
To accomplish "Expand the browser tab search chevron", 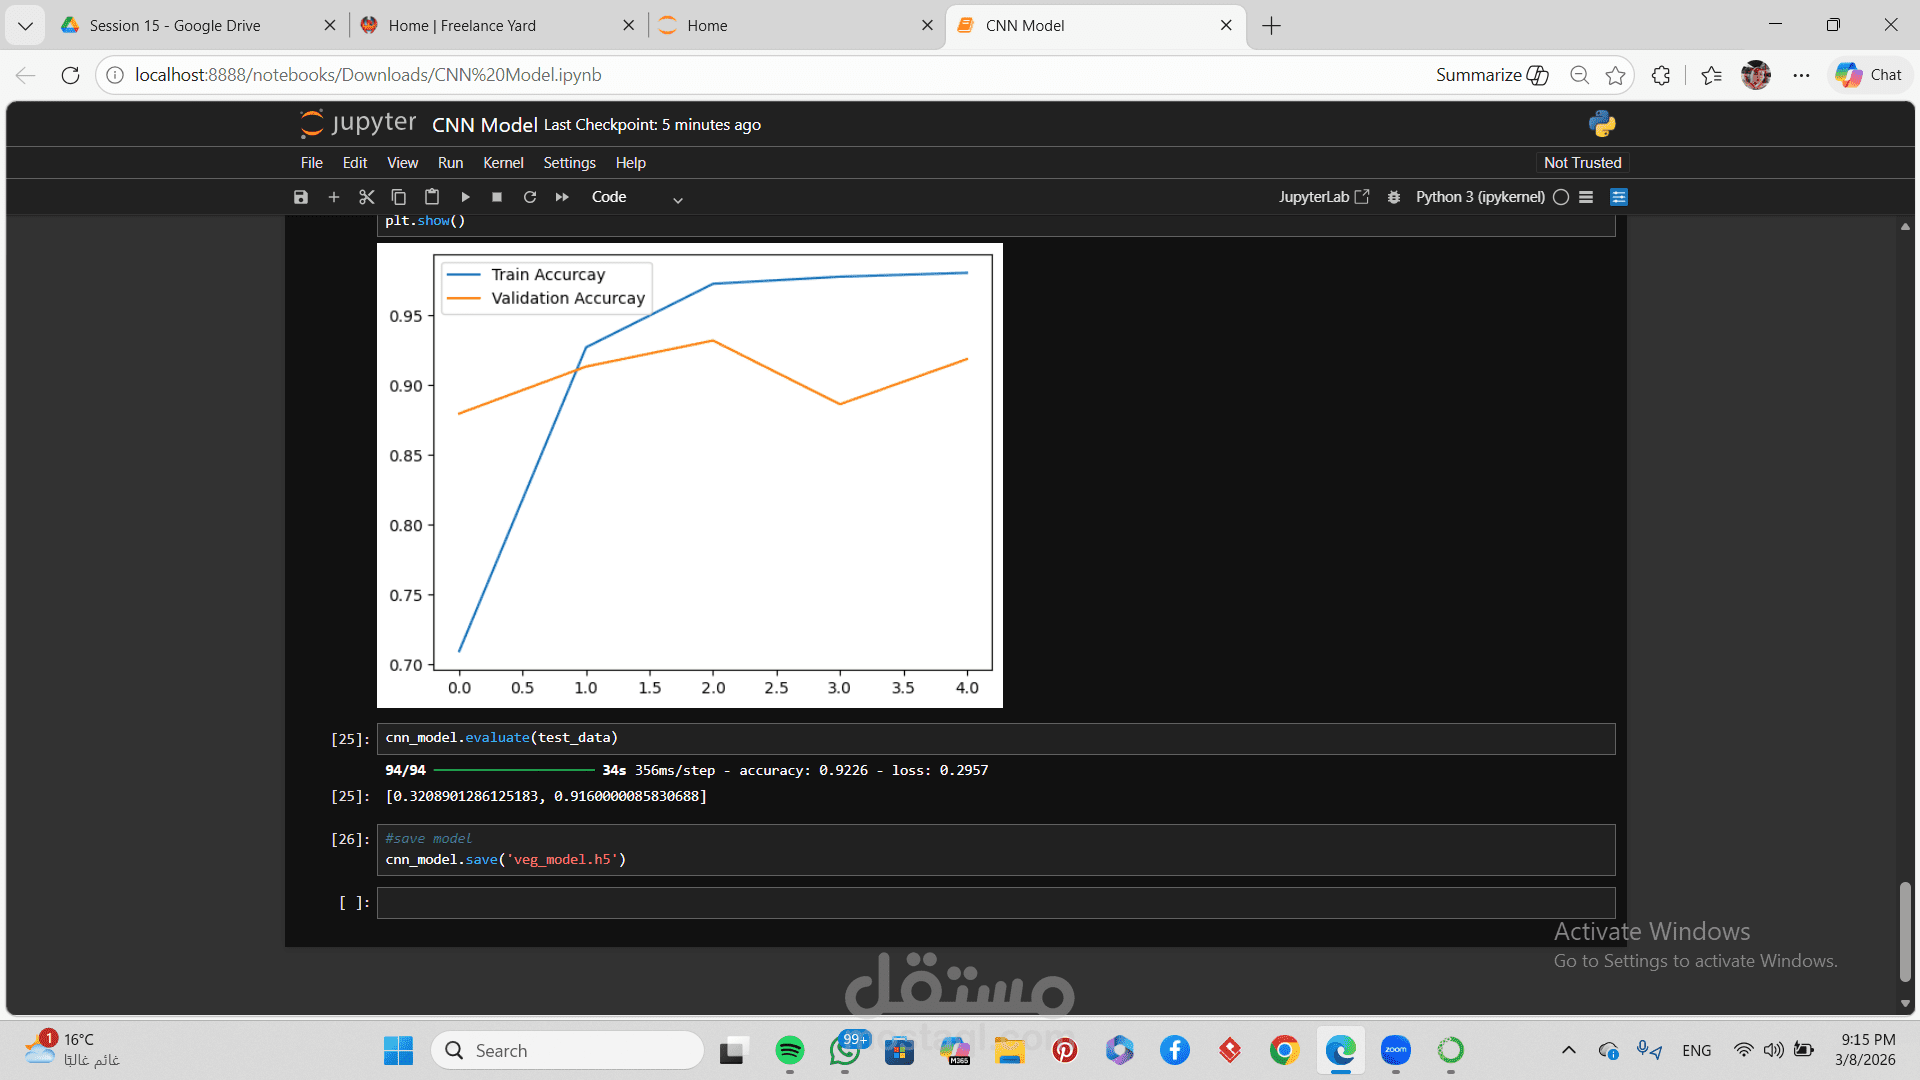I will (25, 26).
